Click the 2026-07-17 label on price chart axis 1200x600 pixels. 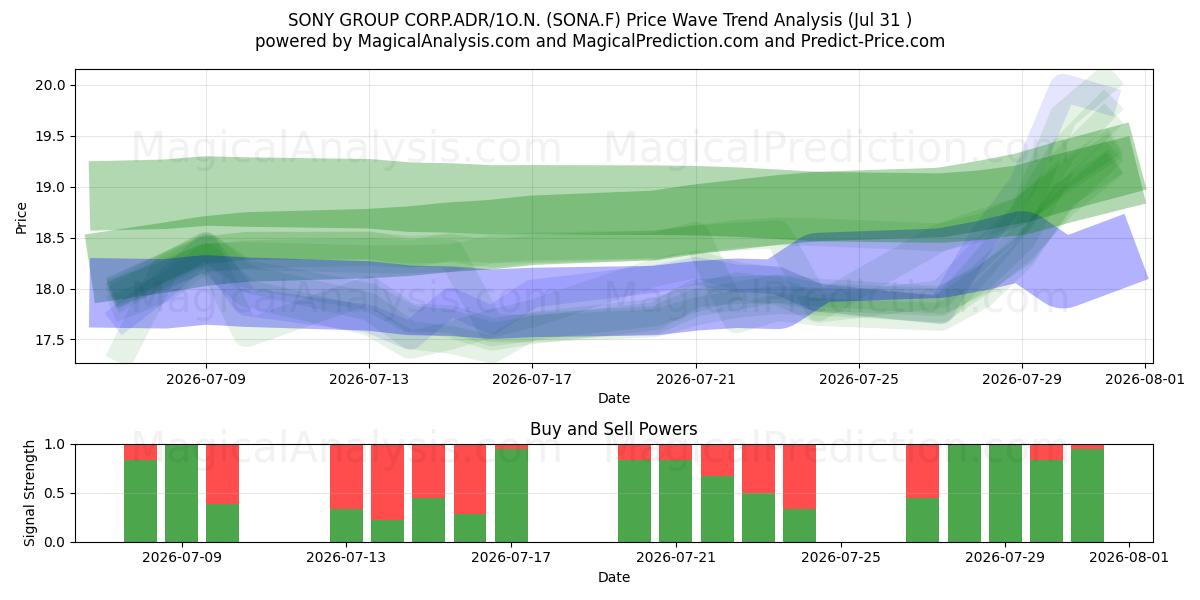pos(532,379)
